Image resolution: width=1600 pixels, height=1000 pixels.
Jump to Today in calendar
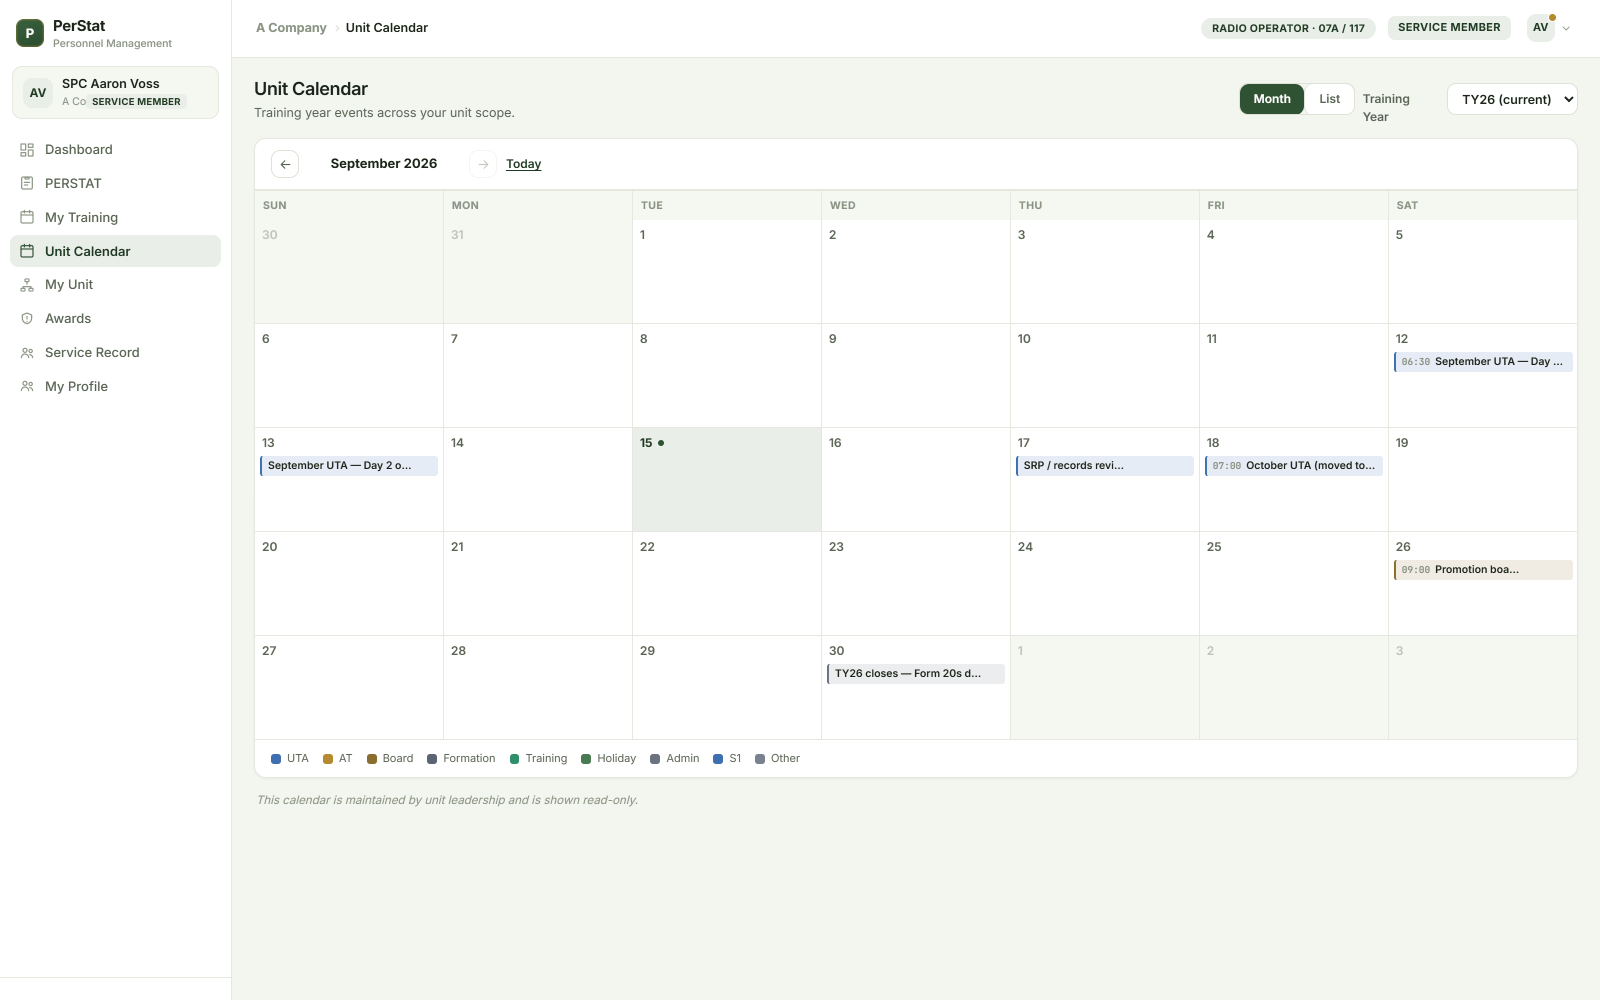523,164
